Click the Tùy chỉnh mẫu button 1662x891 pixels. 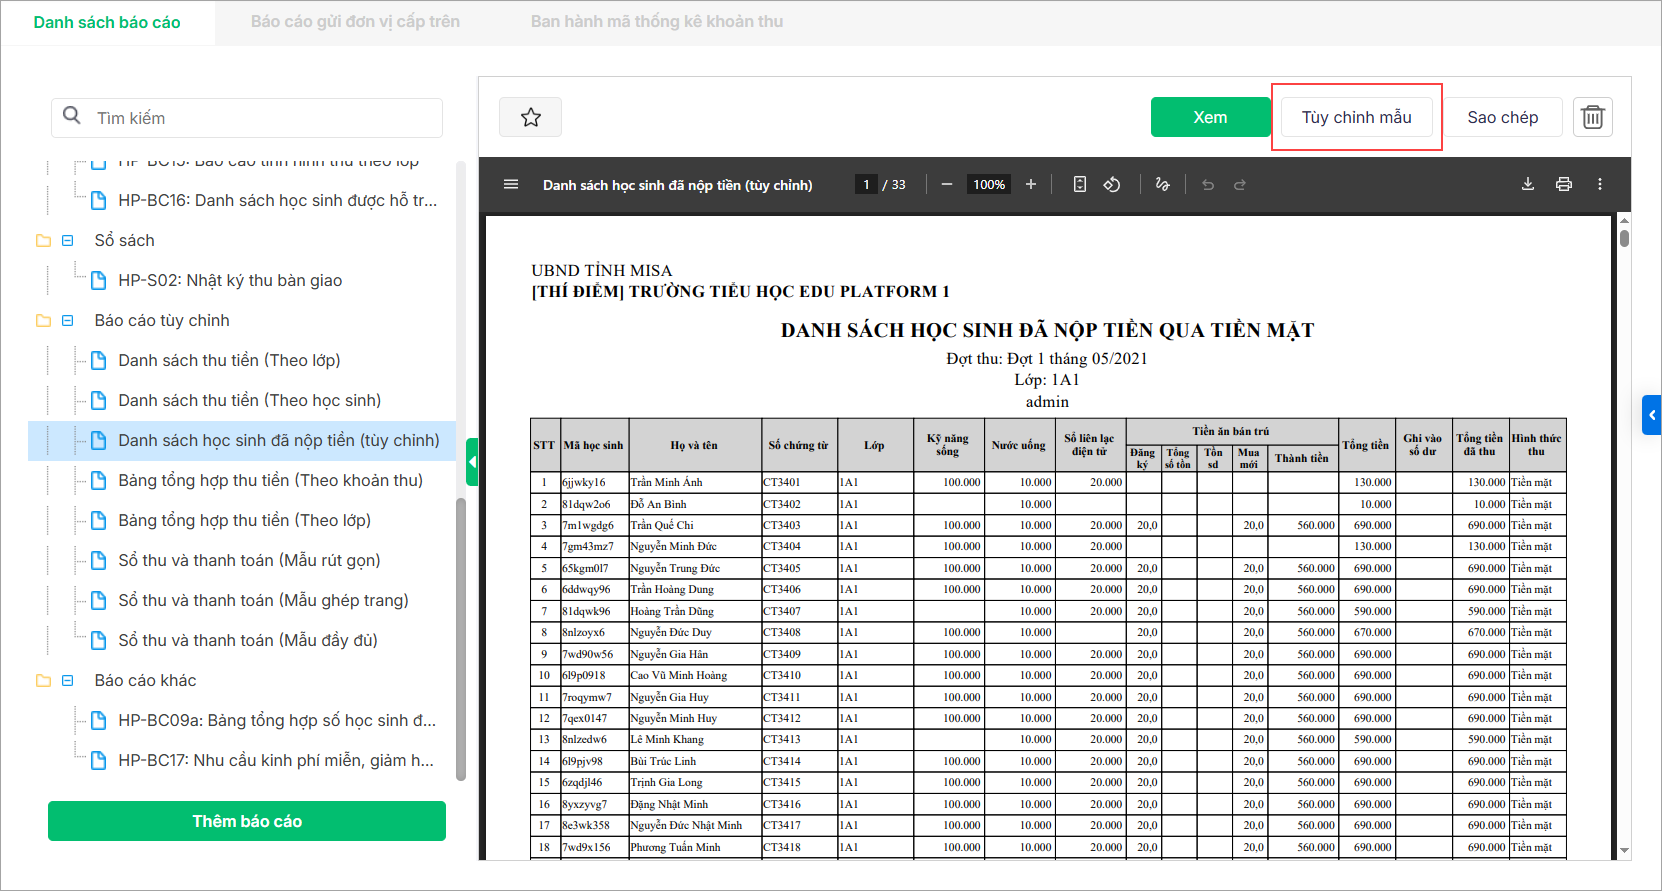point(1356,117)
